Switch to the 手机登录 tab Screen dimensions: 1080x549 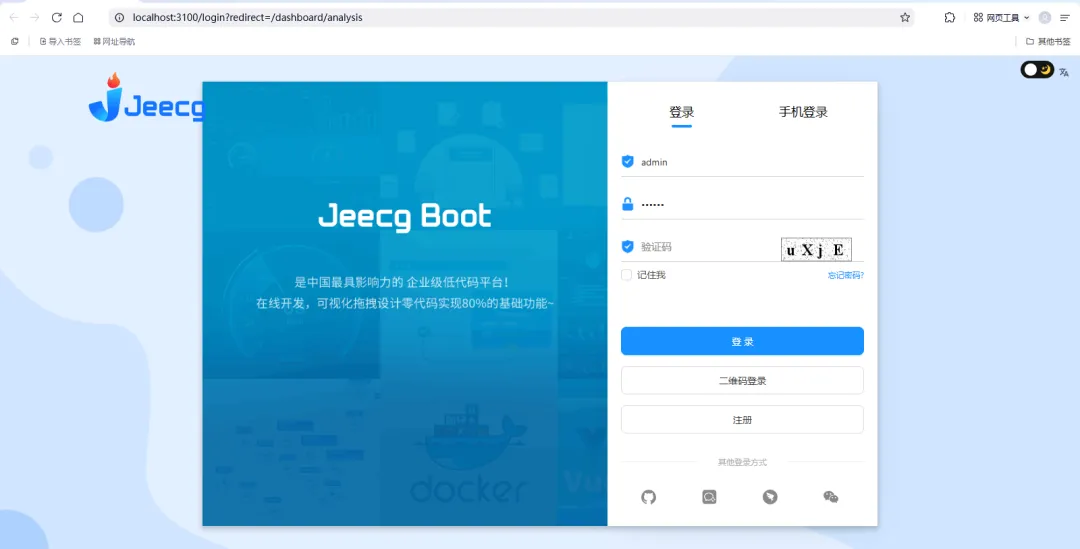[x=803, y=112]
